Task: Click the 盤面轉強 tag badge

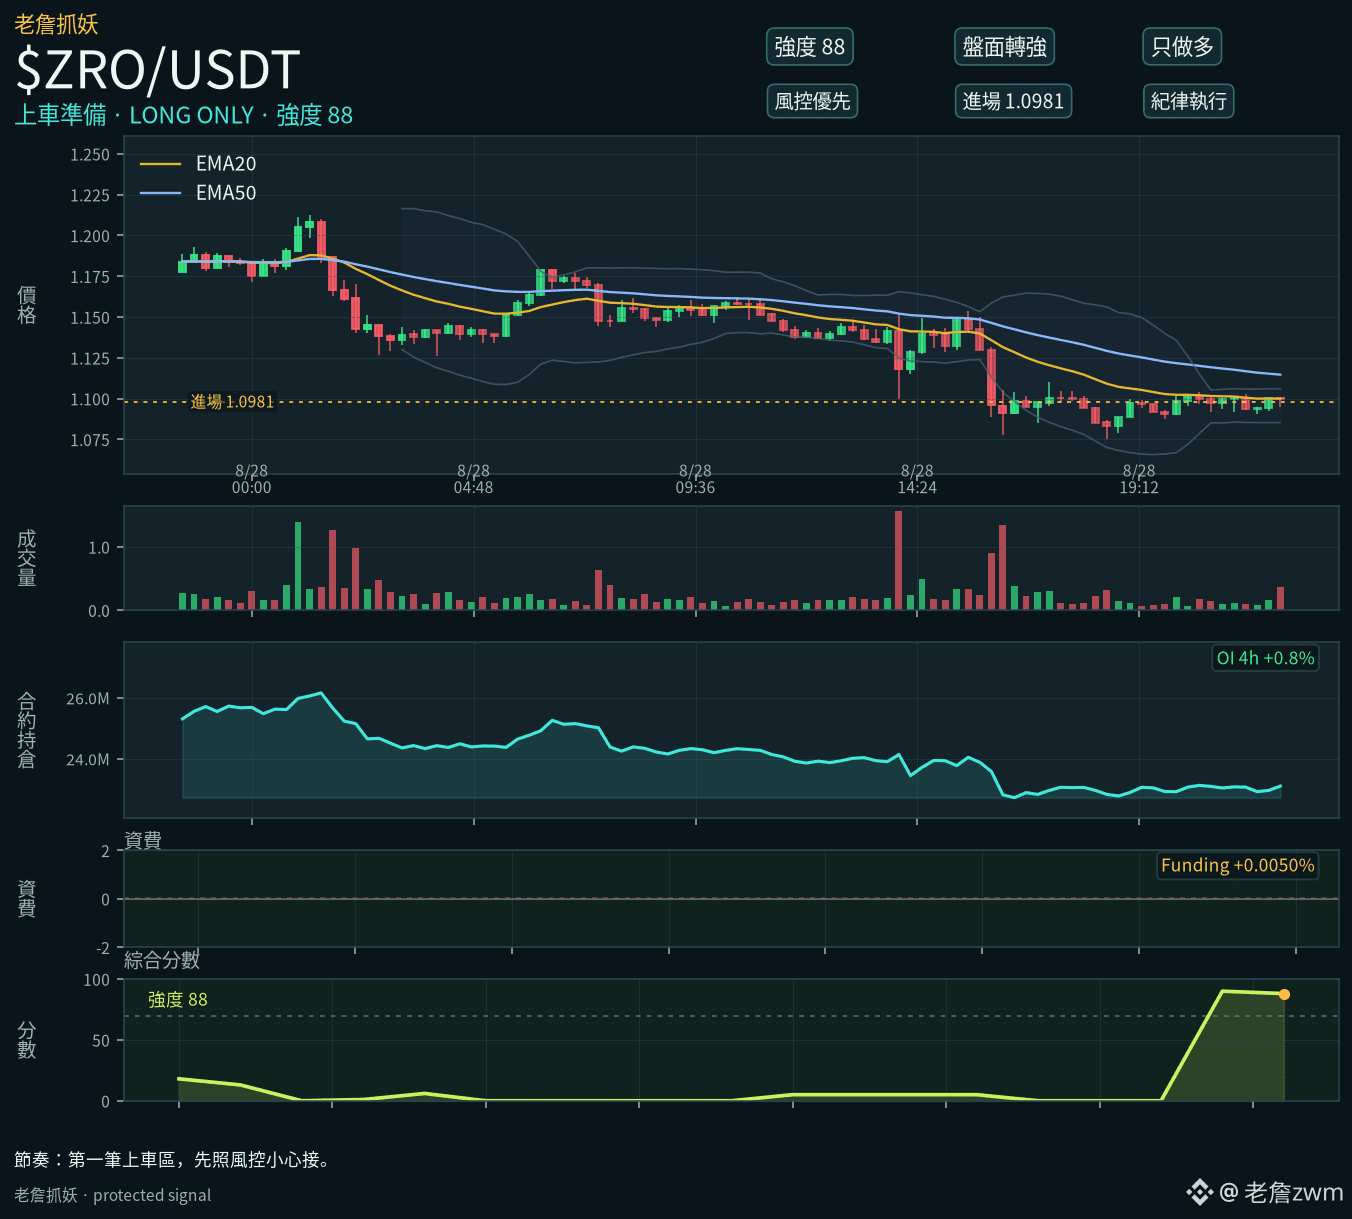Action: pos(1005,47)
